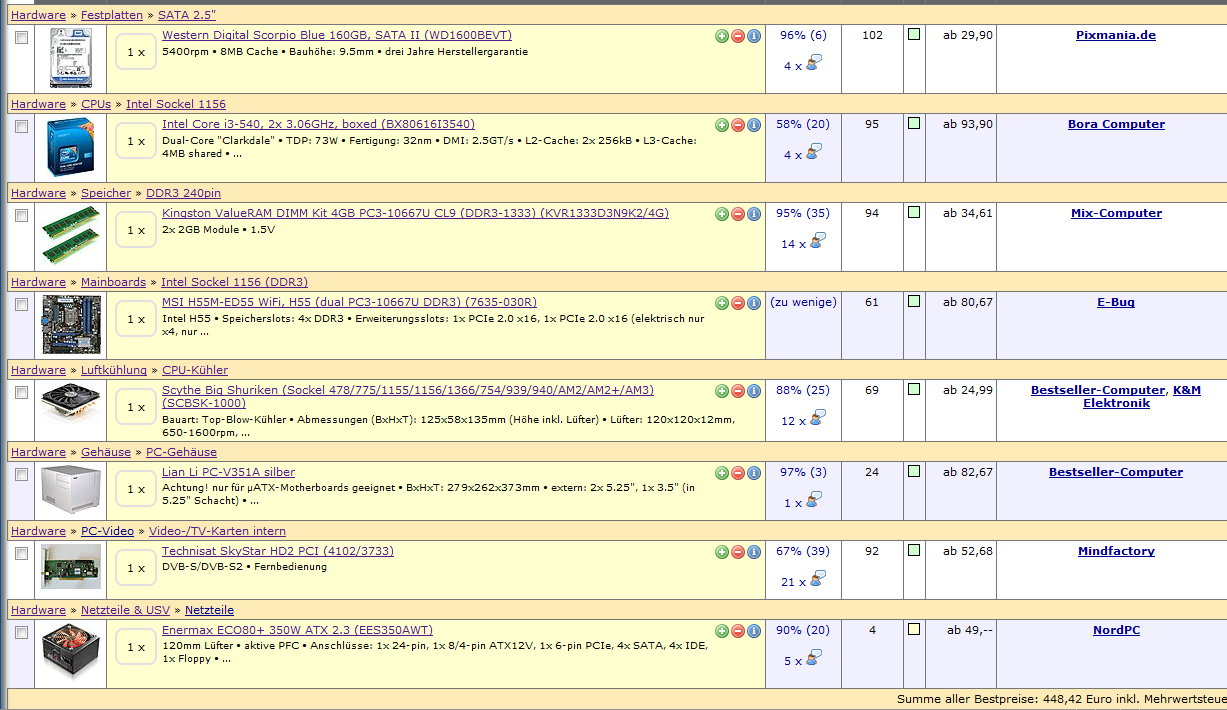The width and height of the screenshot is (1227, 710).
Task: Open MSI mainboard product thumbnail
Action: point(70,325)
